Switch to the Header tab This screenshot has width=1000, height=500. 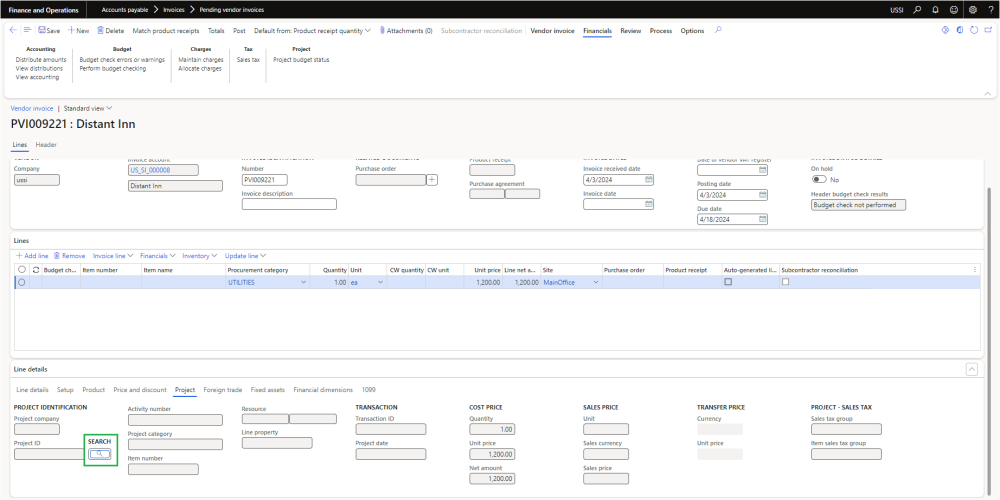pos(46,145)
